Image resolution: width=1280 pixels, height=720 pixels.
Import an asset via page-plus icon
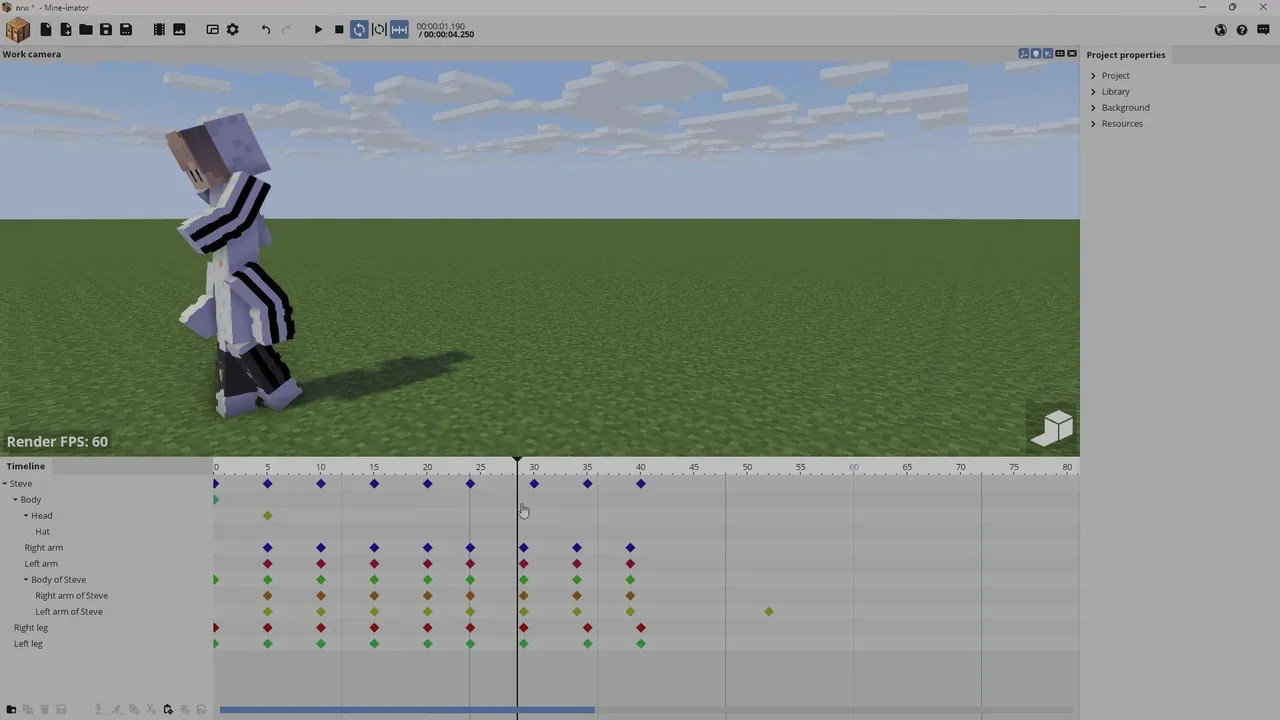tap(66, 30)
